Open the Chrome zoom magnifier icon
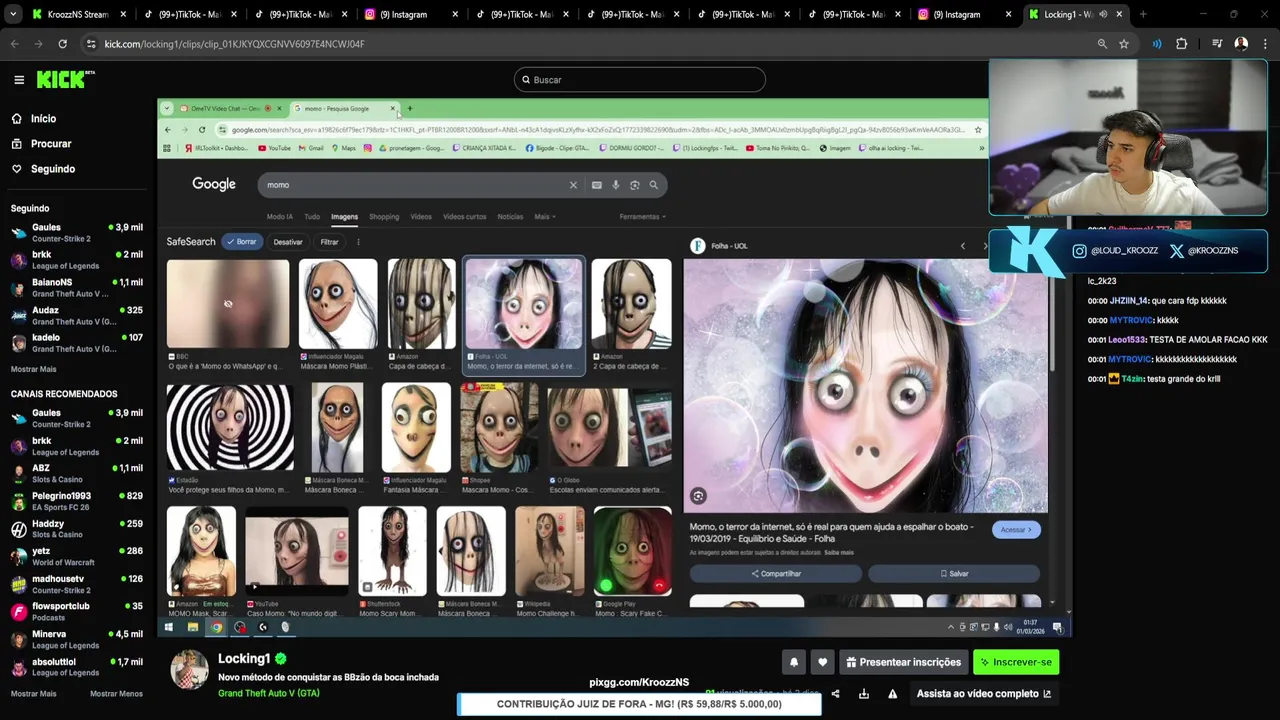The width and height of the screenshot is (1280, 720). pyautogui.click(x=1102, y=44)
